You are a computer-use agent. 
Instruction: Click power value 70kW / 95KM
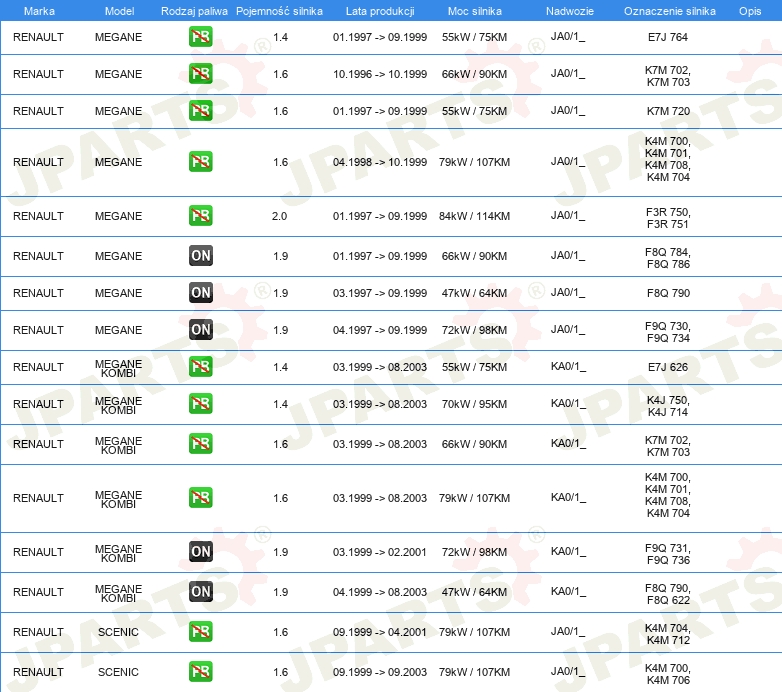(x=474, y=404)
